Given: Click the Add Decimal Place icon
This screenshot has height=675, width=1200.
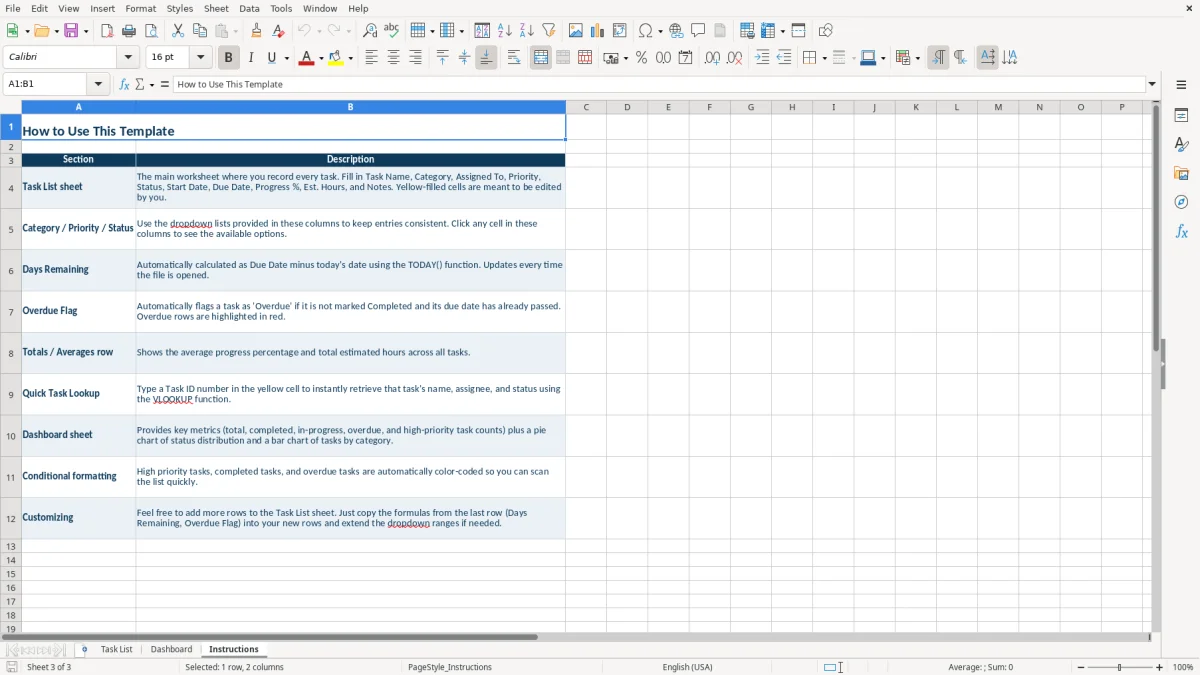Looking at the screenshot, I should tap(712, 58).
